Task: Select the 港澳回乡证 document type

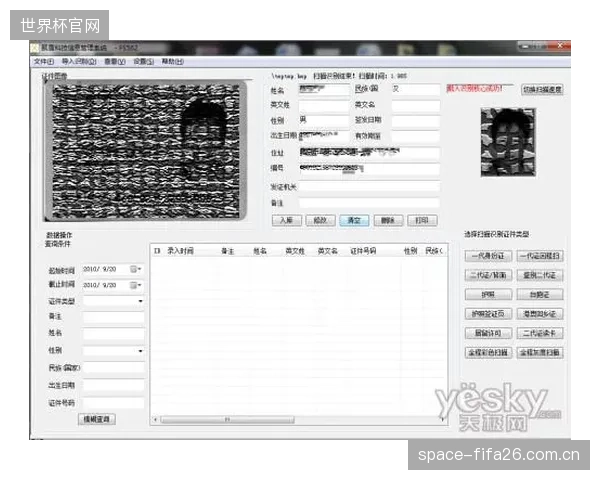Action: [x=540, y=314]
